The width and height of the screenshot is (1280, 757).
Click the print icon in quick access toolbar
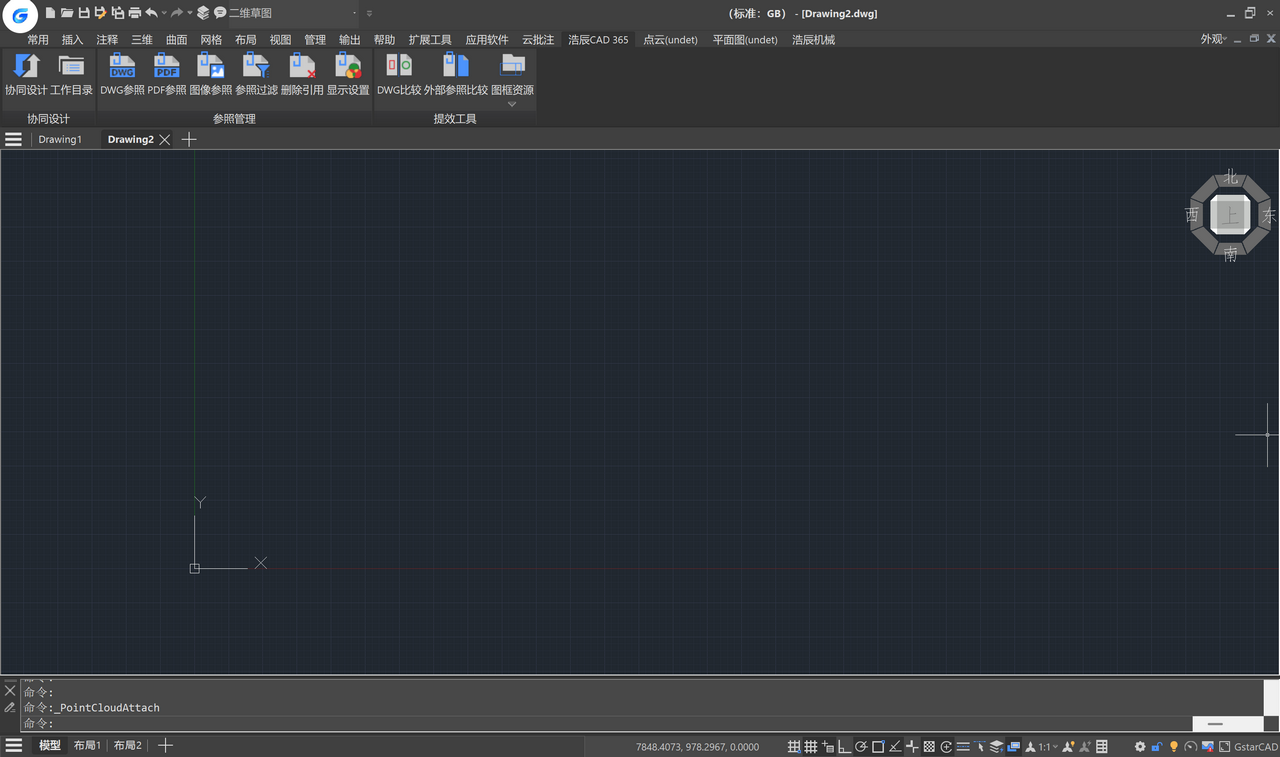(x=134, y=13)
